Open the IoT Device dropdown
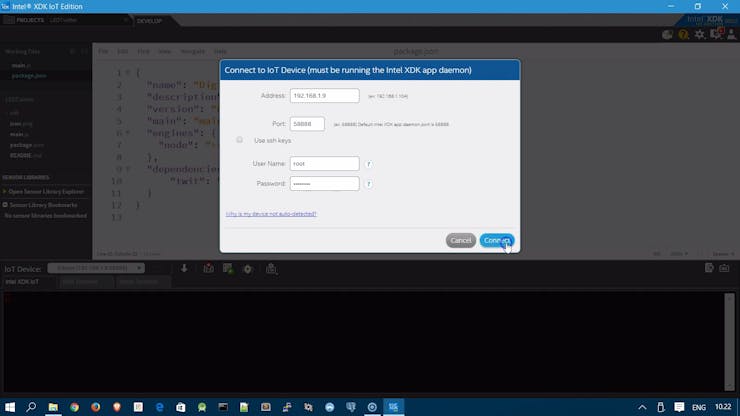740x416 pixels. [96, 268]
